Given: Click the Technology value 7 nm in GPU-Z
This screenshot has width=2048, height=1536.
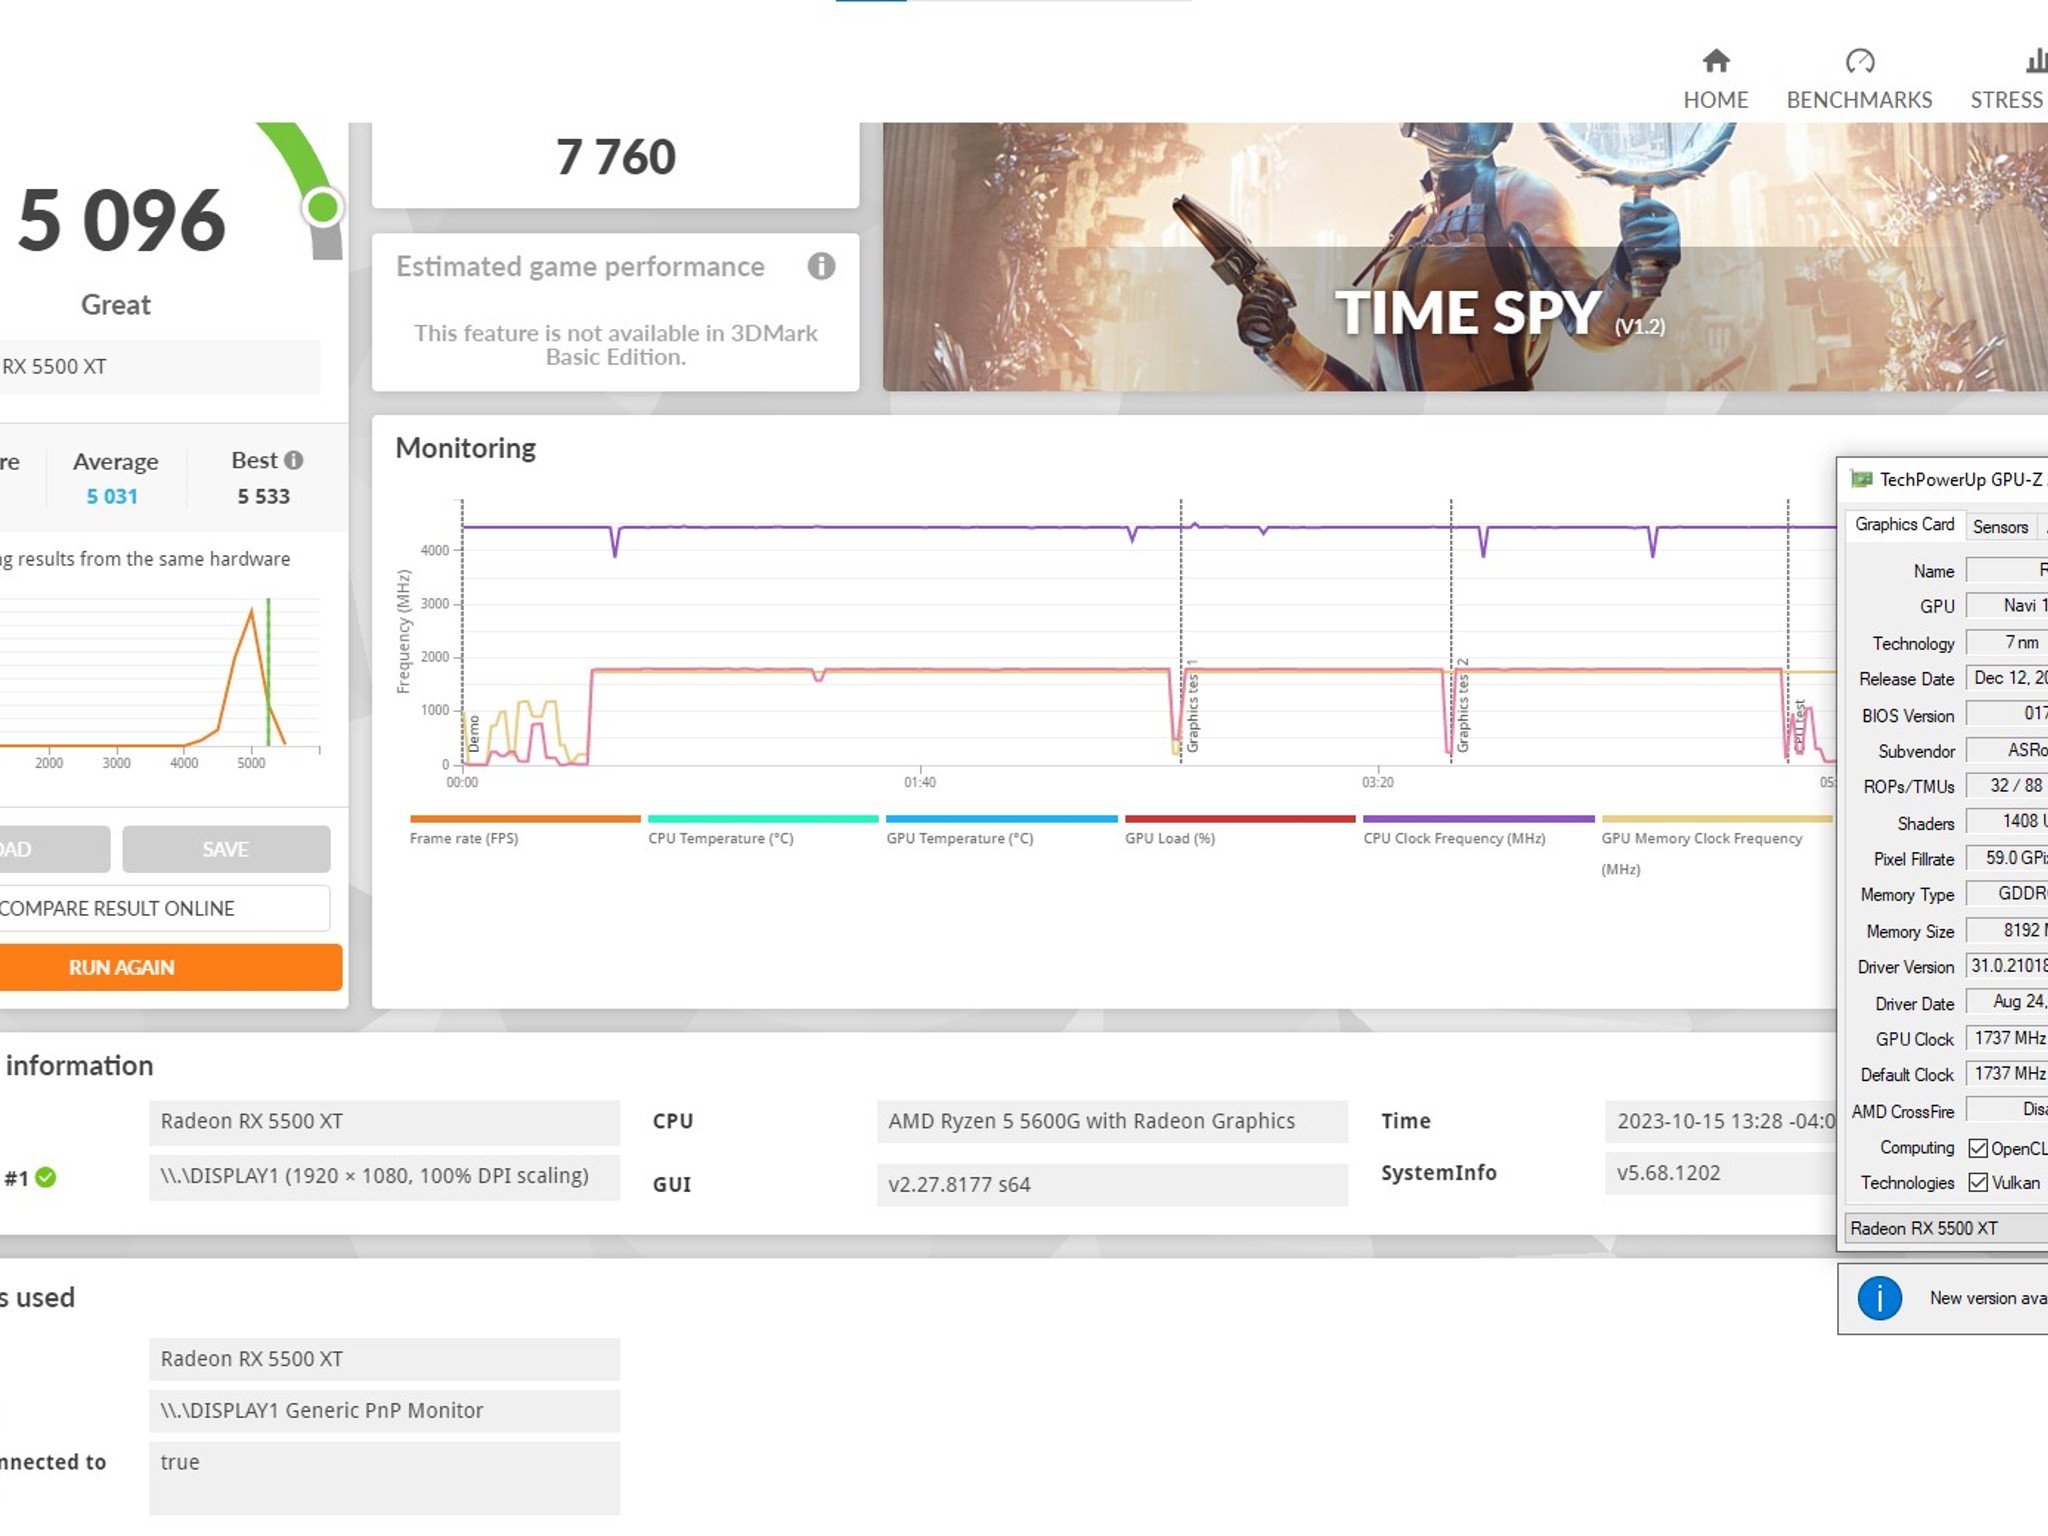Looking at the screenshot, I should (2007, 642).
